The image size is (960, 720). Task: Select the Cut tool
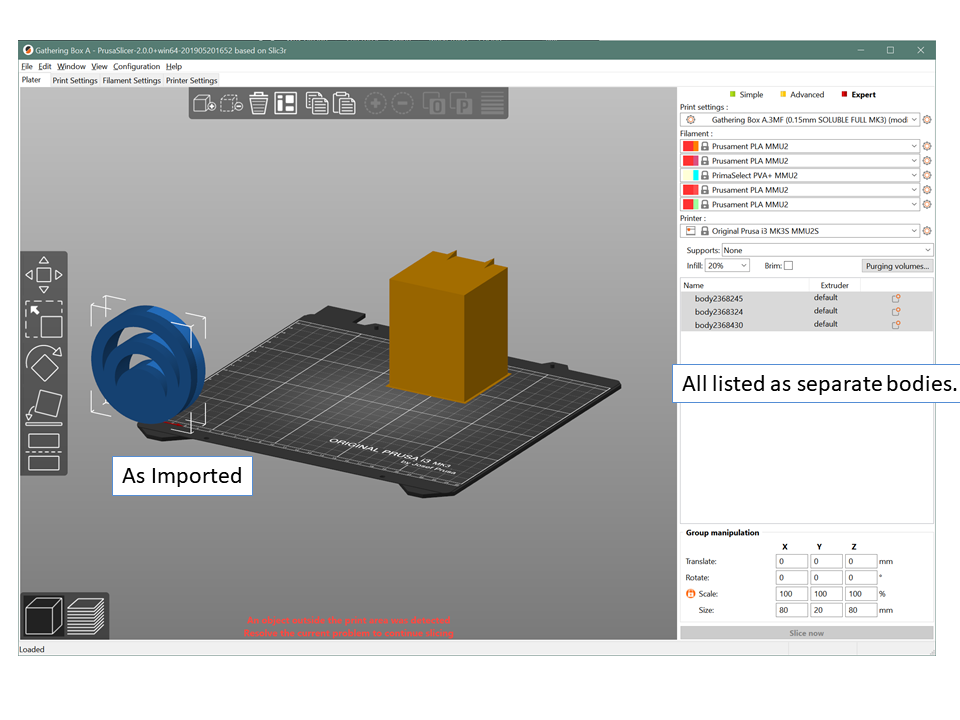tap(43, 452)
